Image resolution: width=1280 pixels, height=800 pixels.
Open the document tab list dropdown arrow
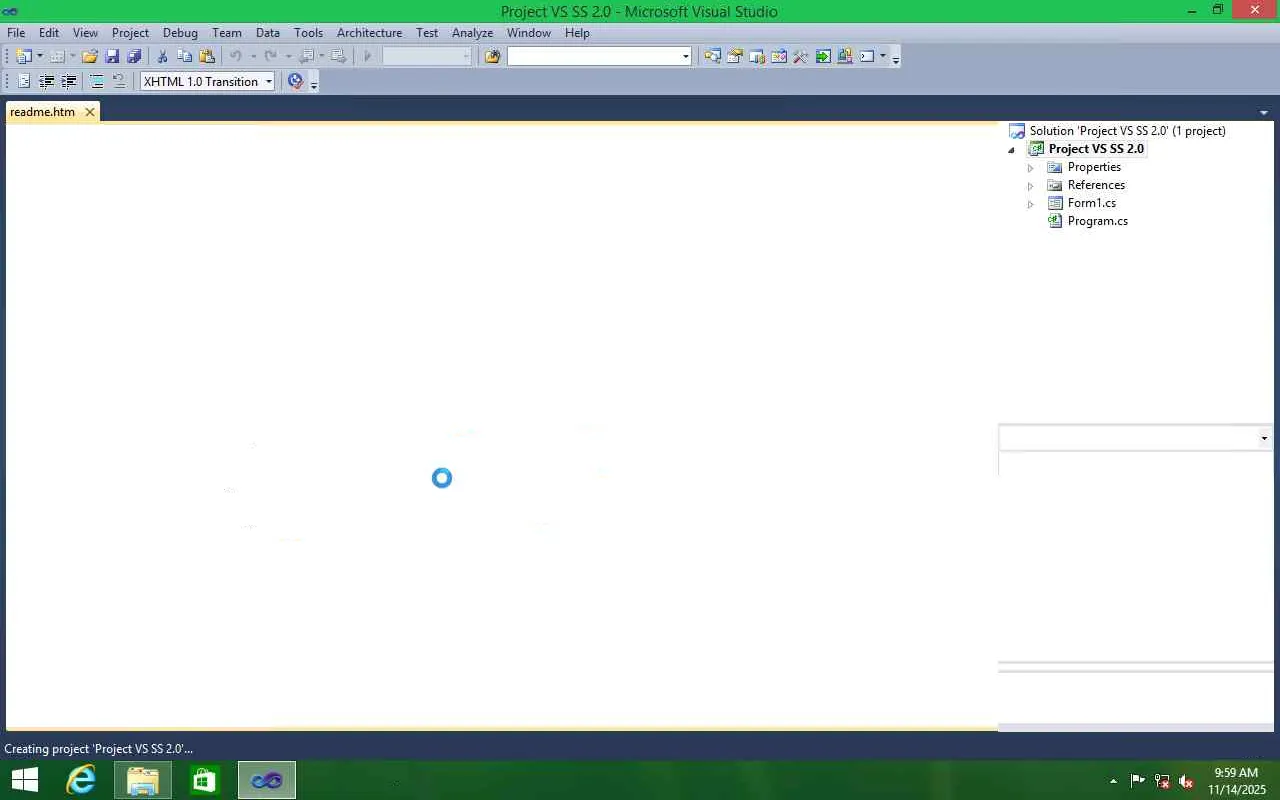tap(1264, 113)
